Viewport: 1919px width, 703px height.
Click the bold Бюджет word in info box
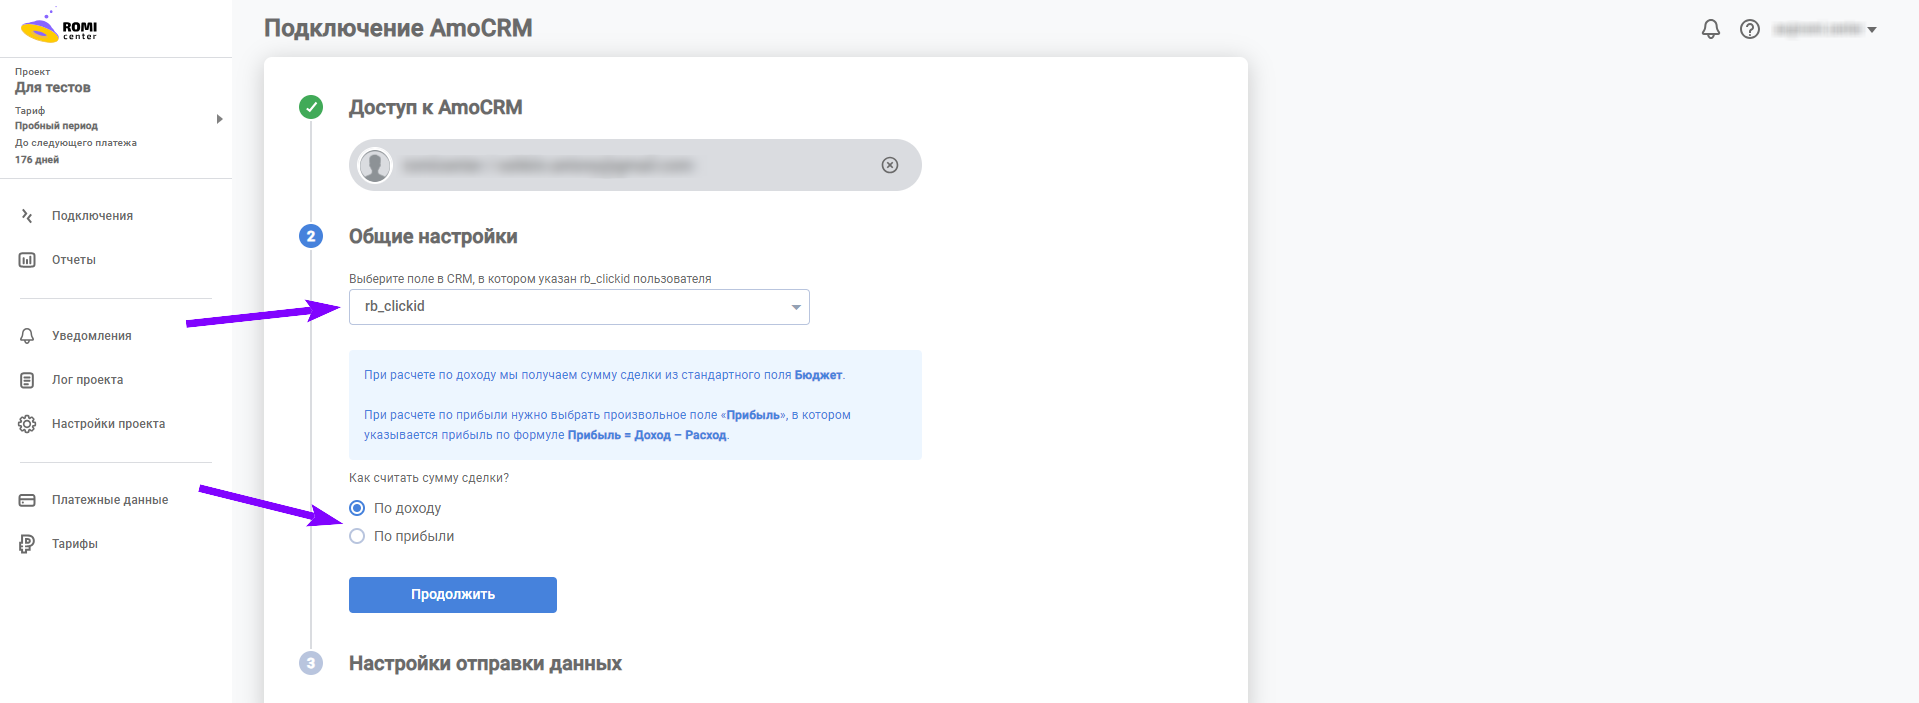click(818, 375)
